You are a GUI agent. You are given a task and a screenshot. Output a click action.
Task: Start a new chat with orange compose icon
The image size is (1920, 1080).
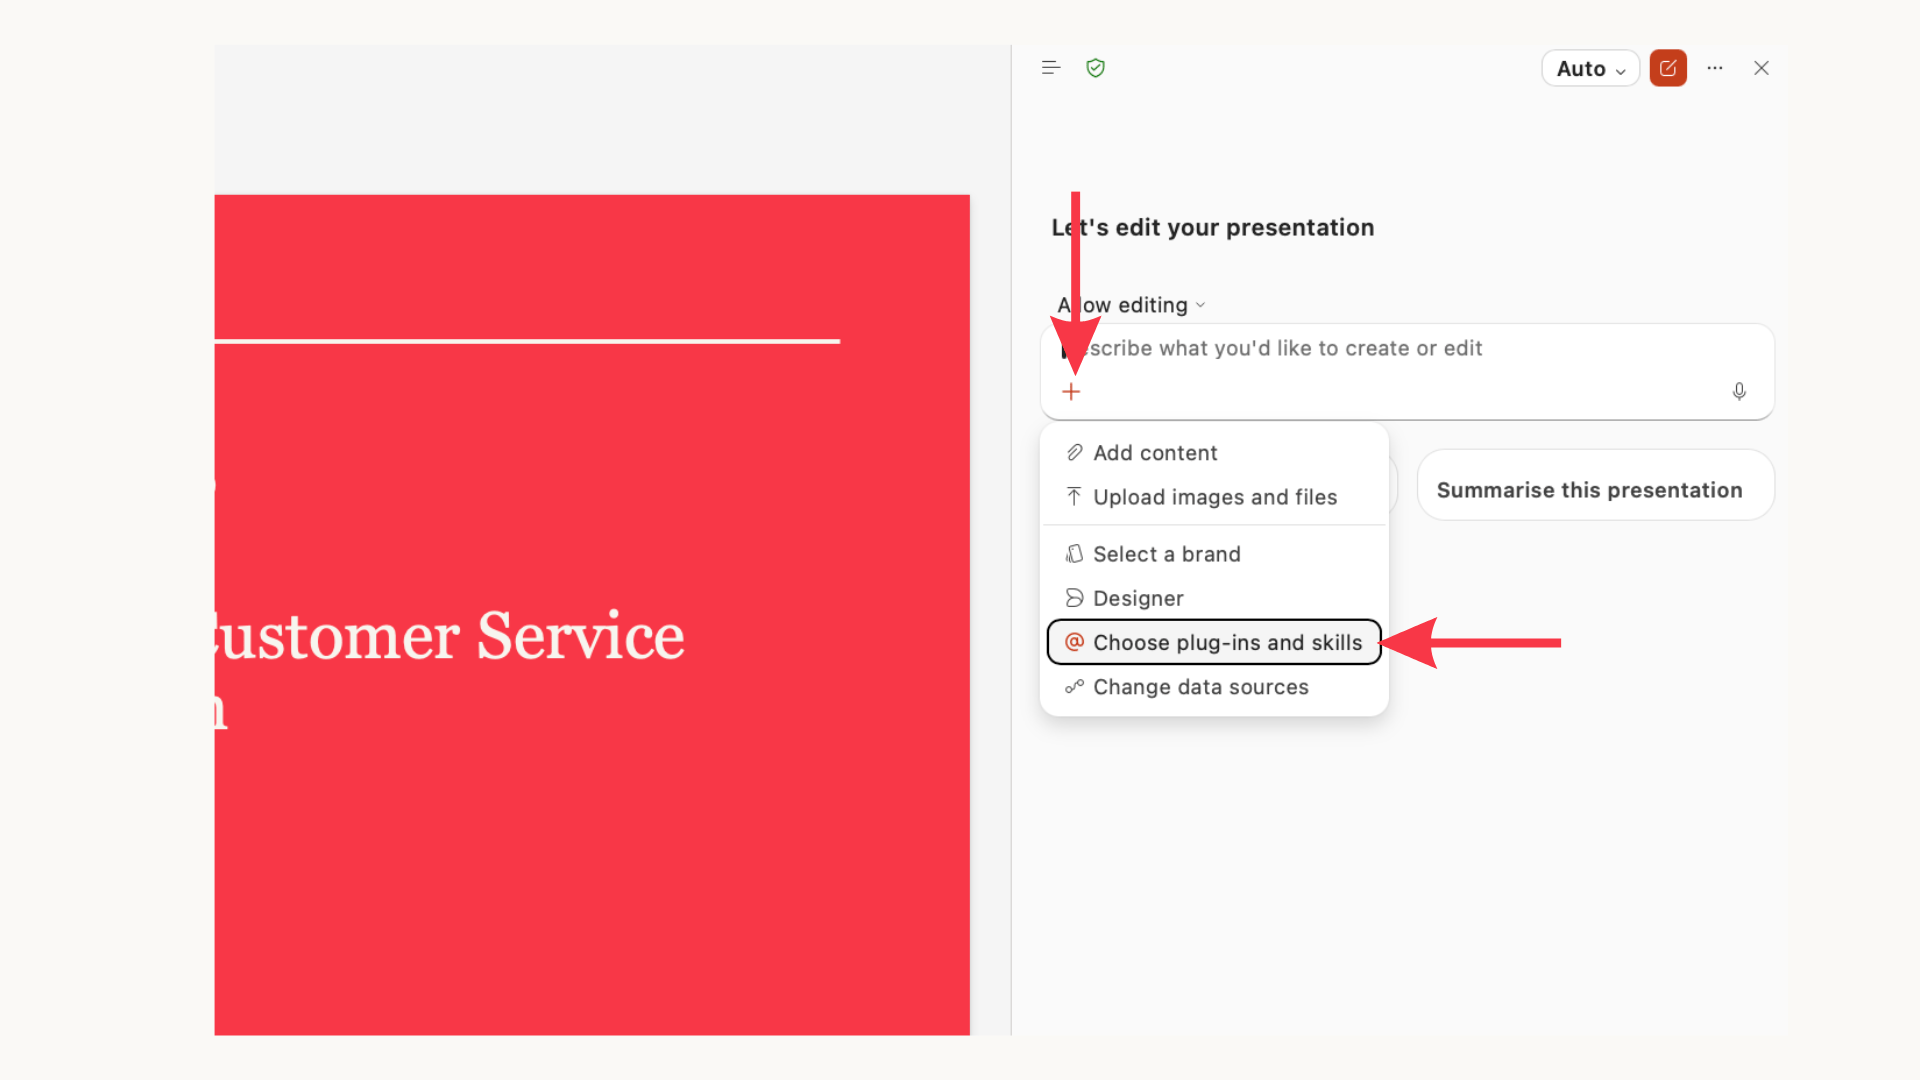pos(1668,68)
